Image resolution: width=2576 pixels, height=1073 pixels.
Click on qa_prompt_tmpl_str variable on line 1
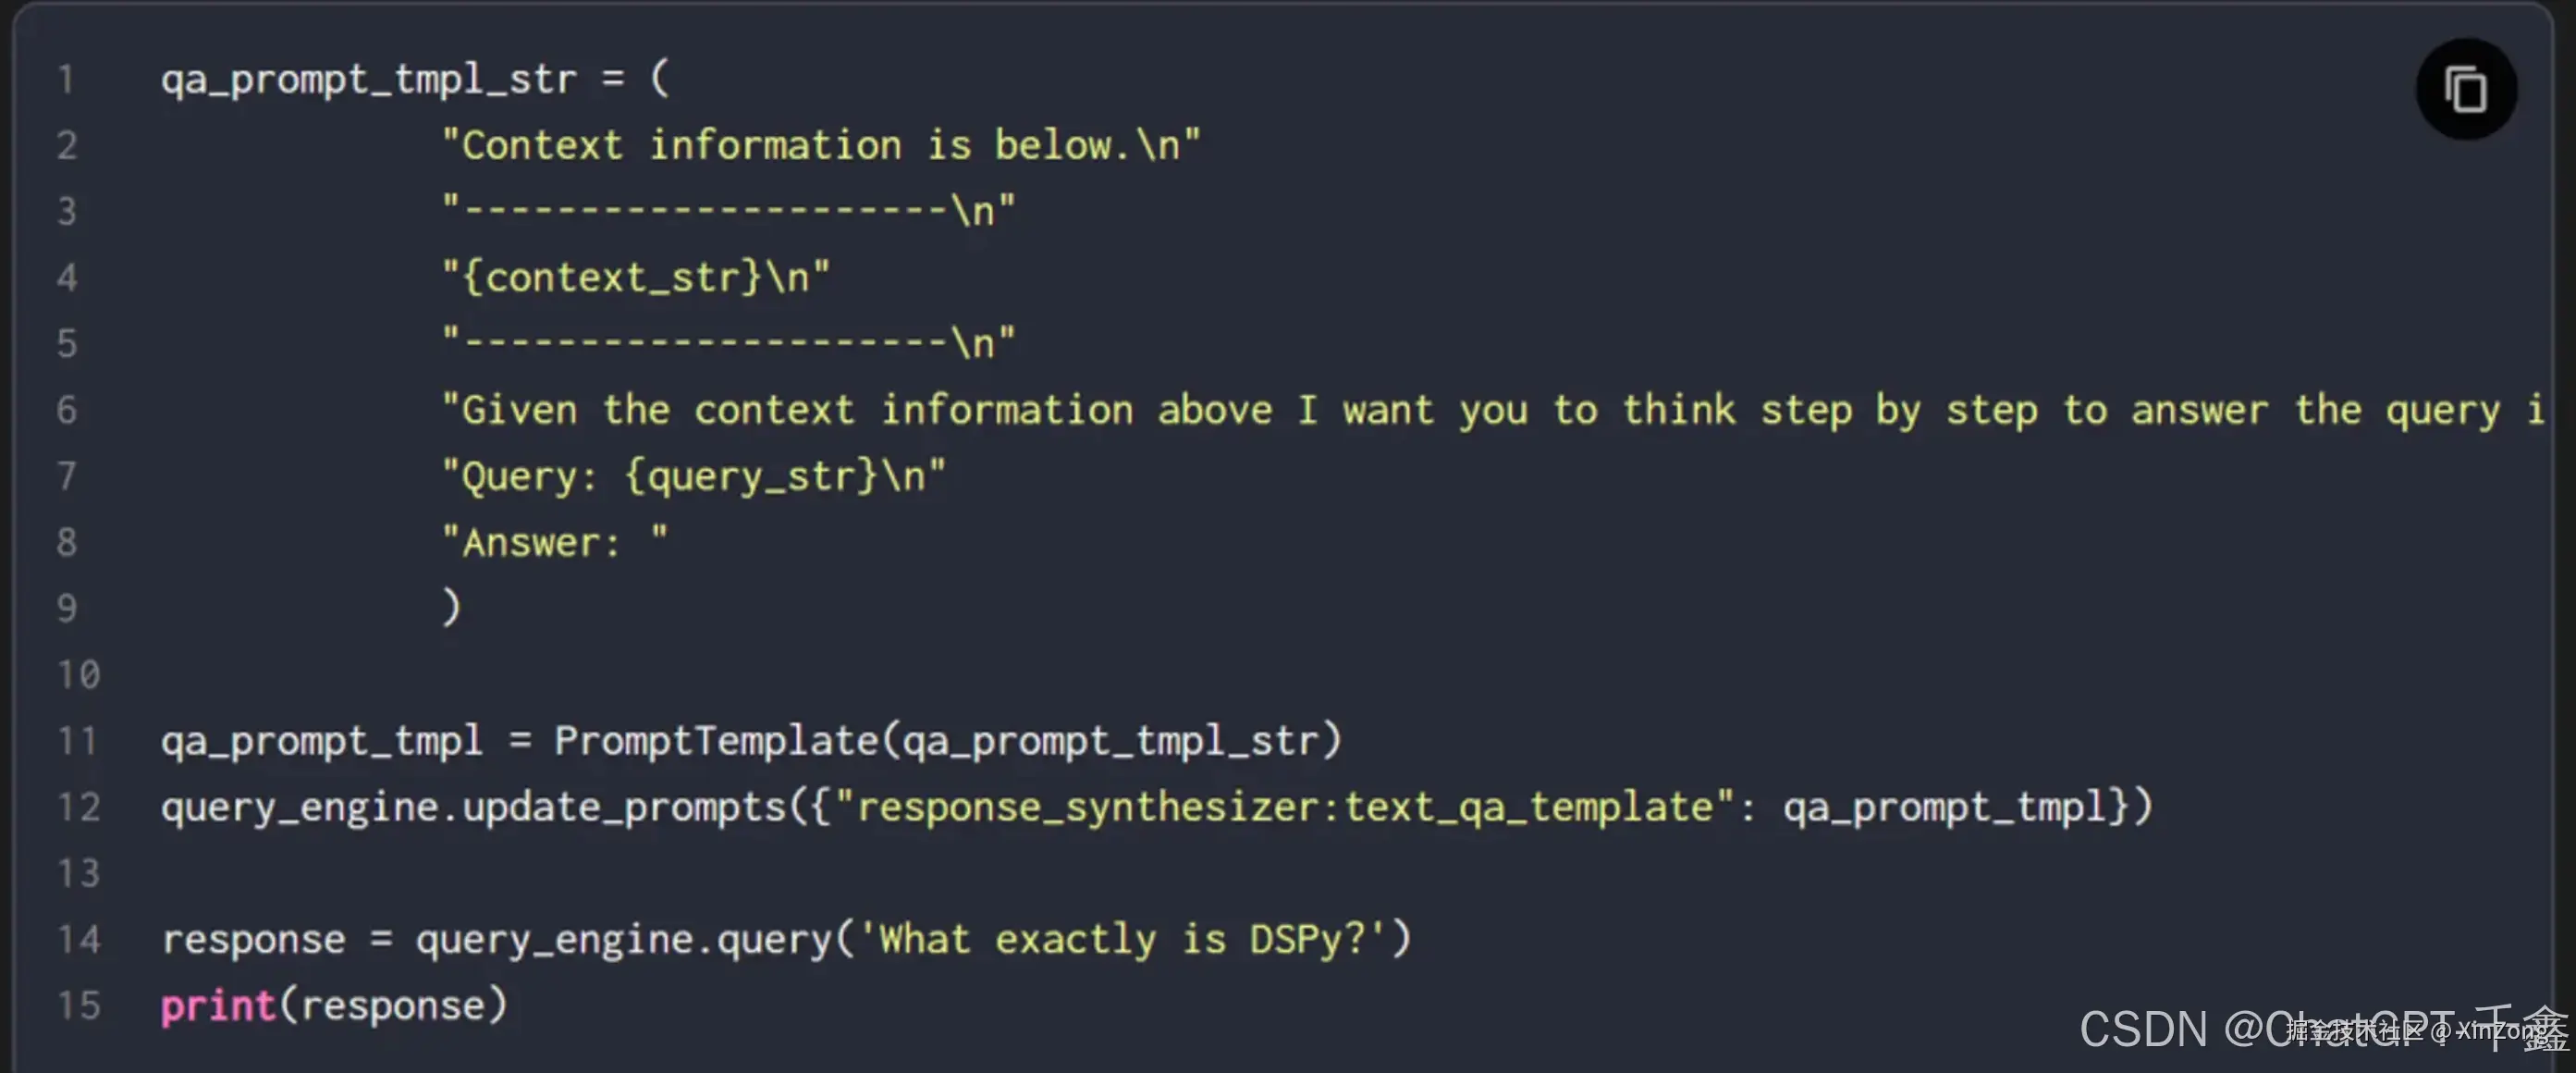pyautogui.click(x=369, y=79)
